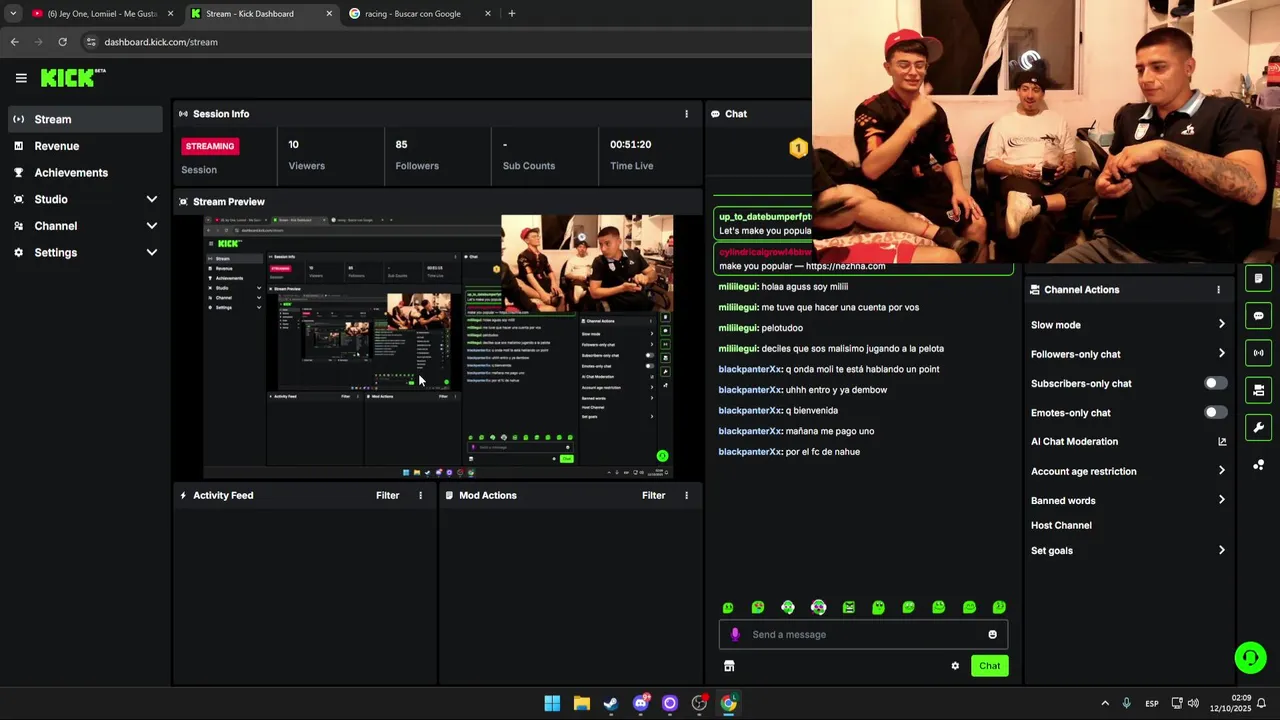This screenshot has width=1280, height=720.
Task: Insert the first green blob emote
Action: (x=728, y=607)
